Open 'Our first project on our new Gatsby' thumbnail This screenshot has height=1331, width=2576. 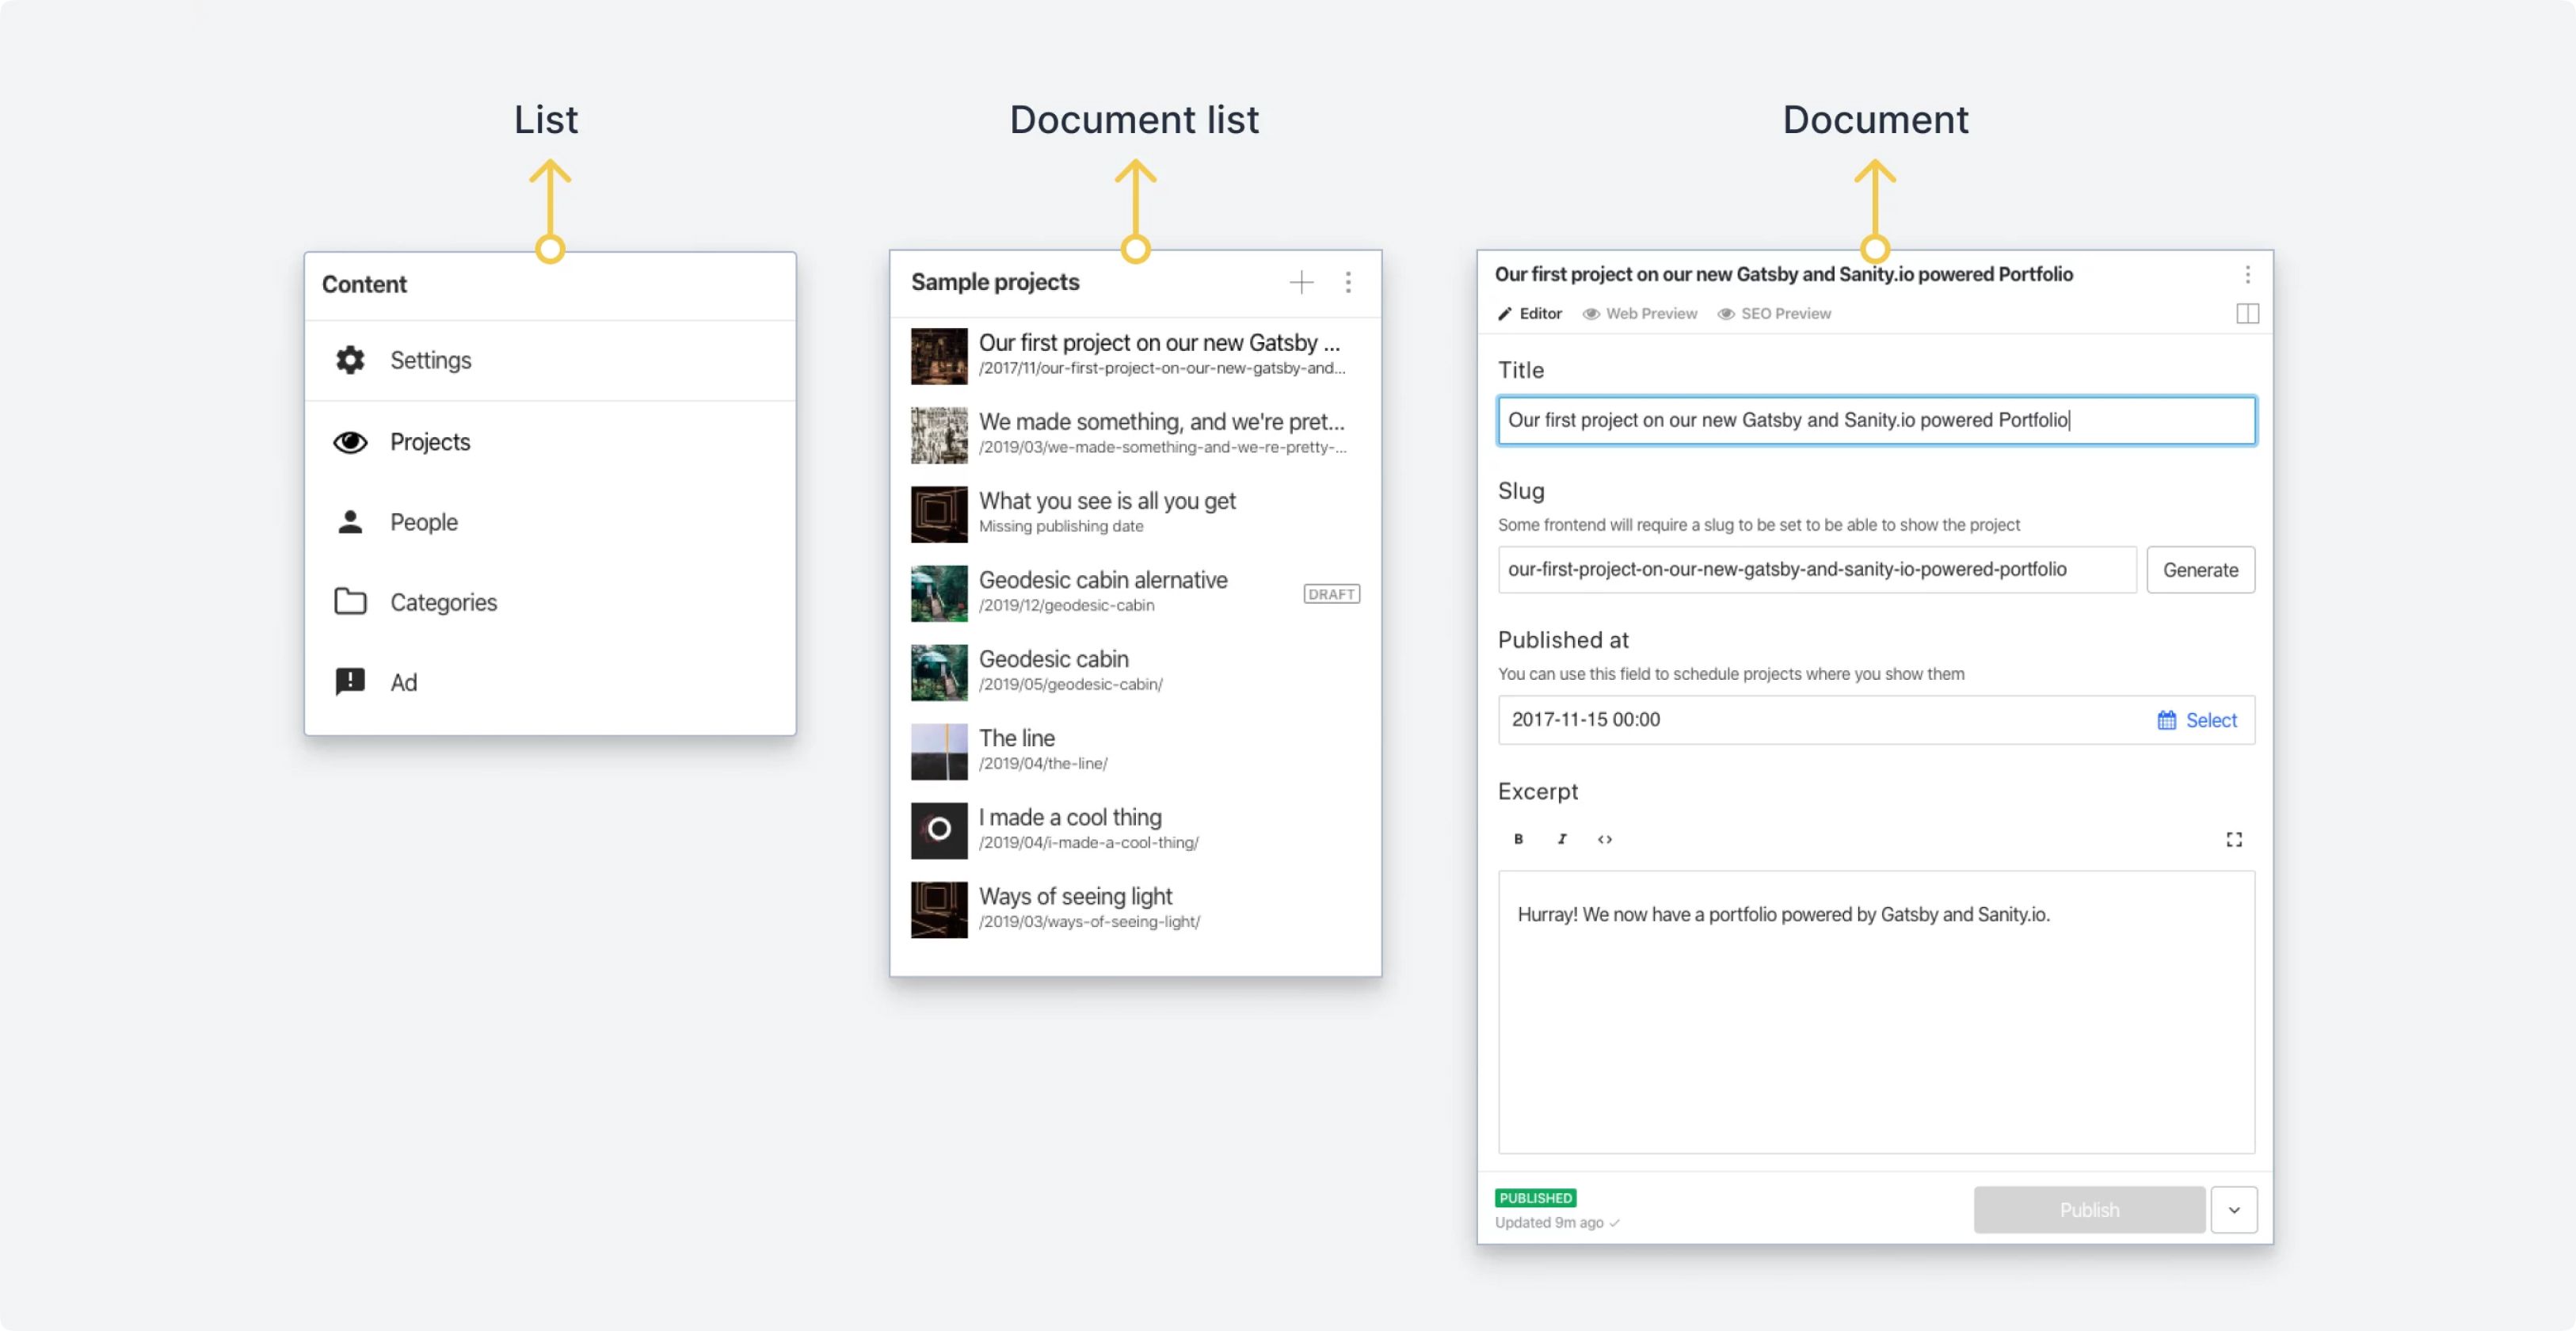point(939,356)
